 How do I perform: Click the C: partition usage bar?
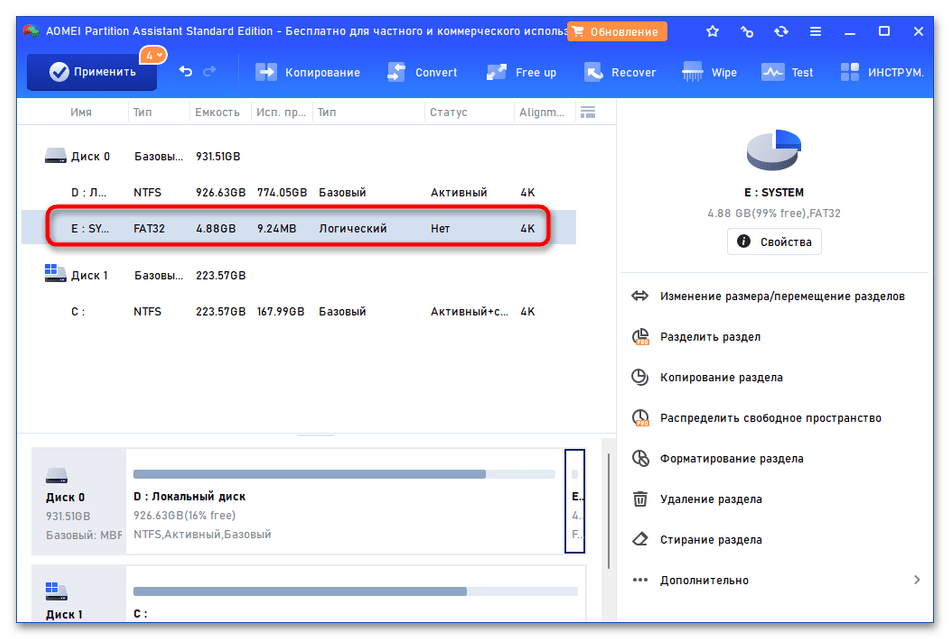[355, 591]
